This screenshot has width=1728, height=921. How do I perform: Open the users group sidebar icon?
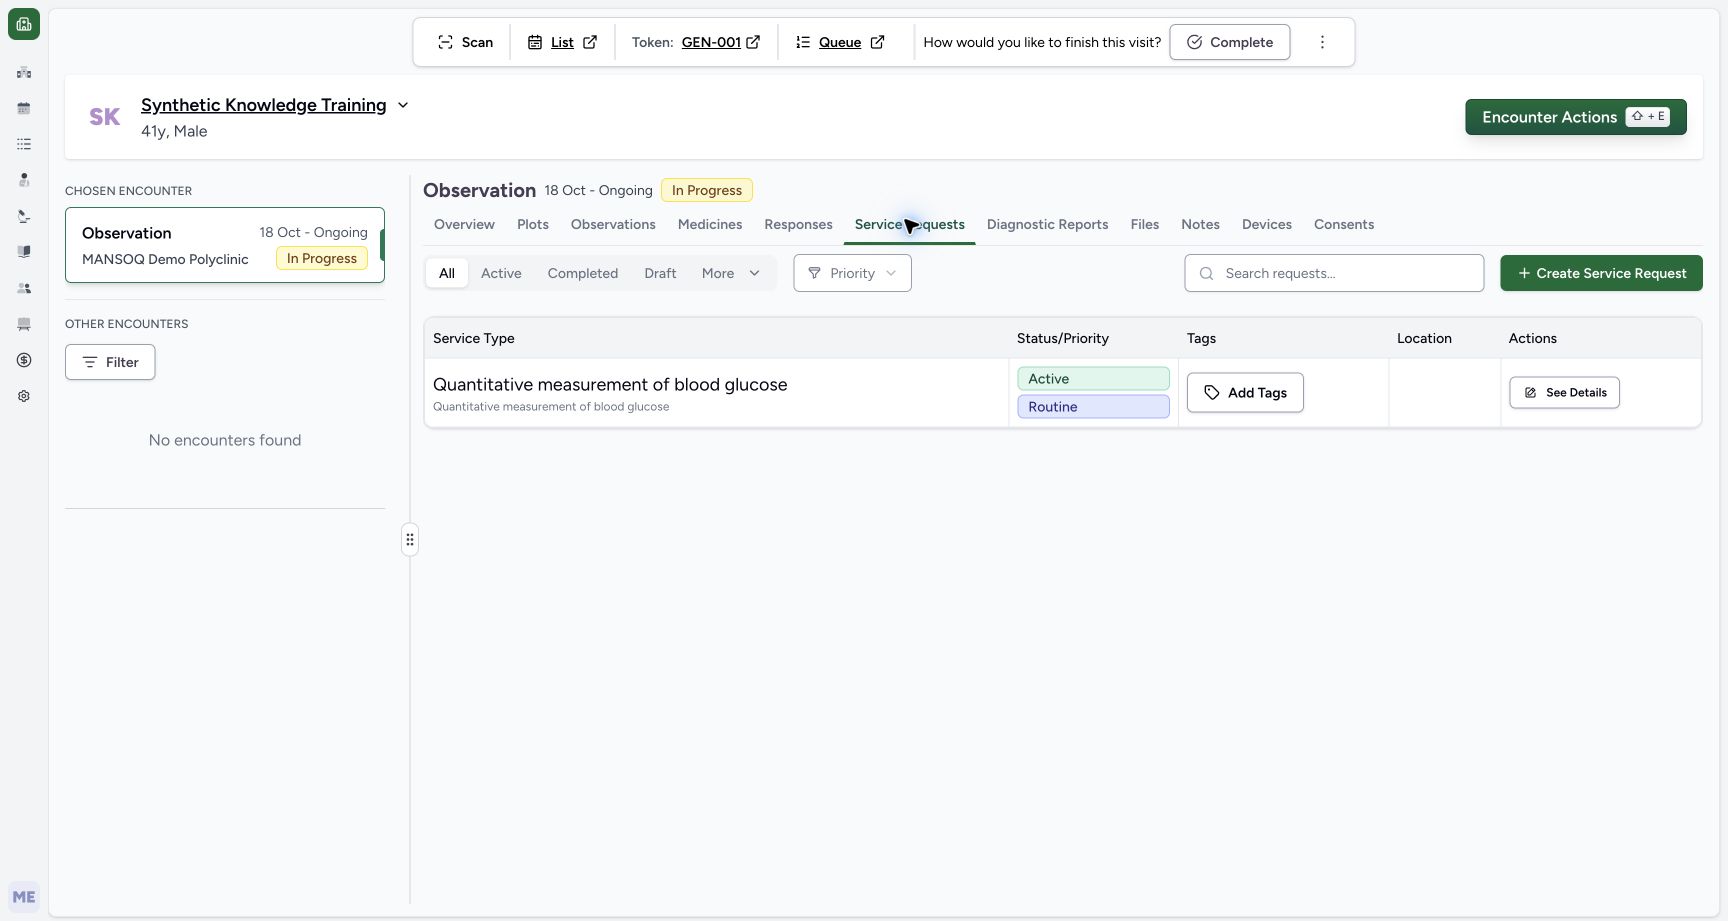click(x=24, y=288)
